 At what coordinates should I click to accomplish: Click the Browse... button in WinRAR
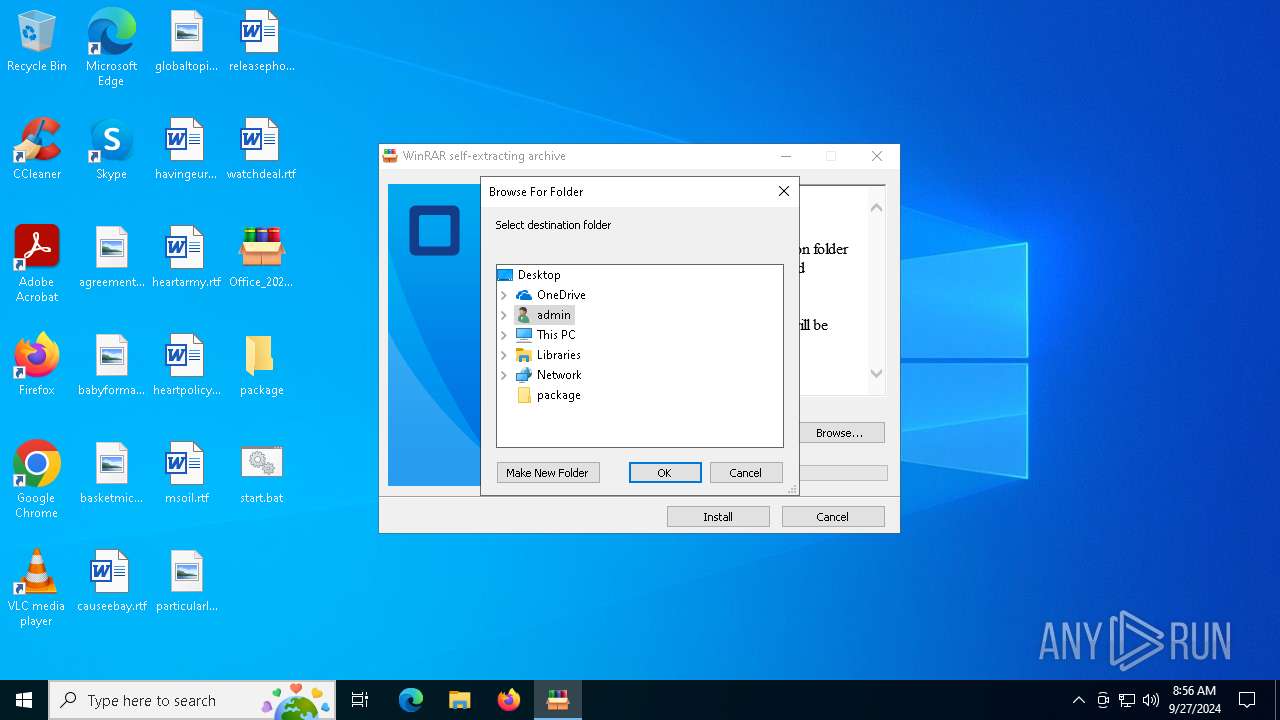840,433
